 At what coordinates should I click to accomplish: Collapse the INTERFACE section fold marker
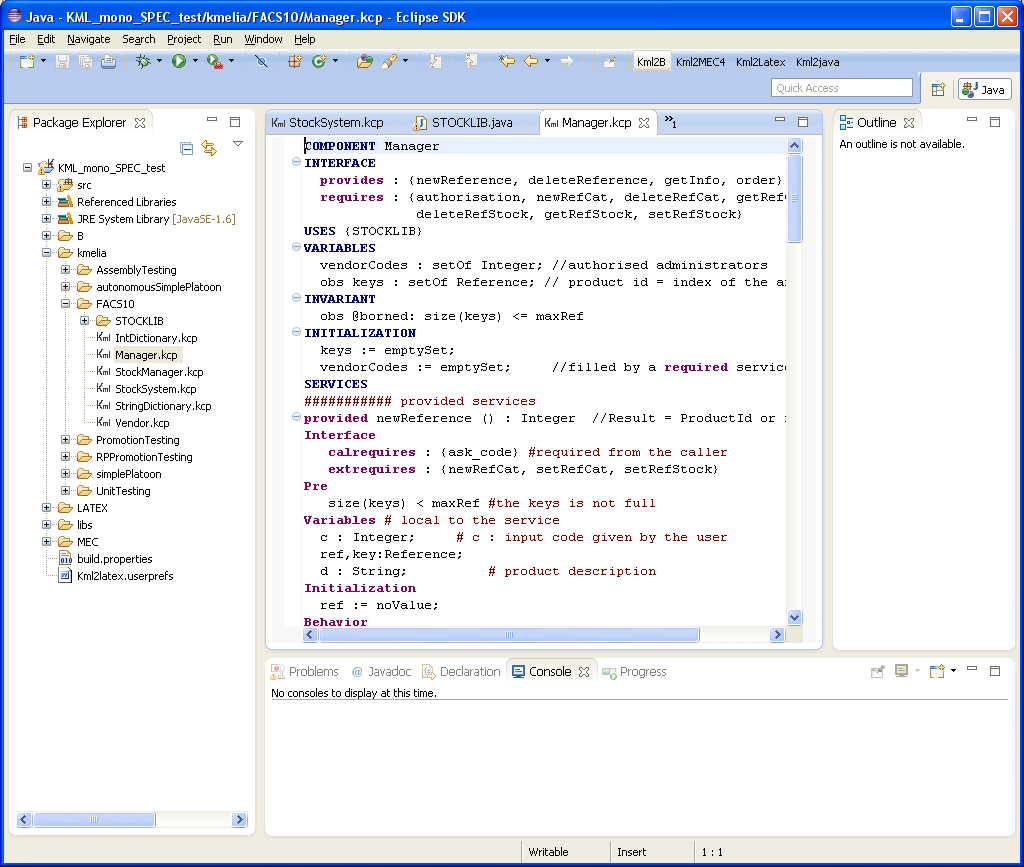click(x=296, y=163)
